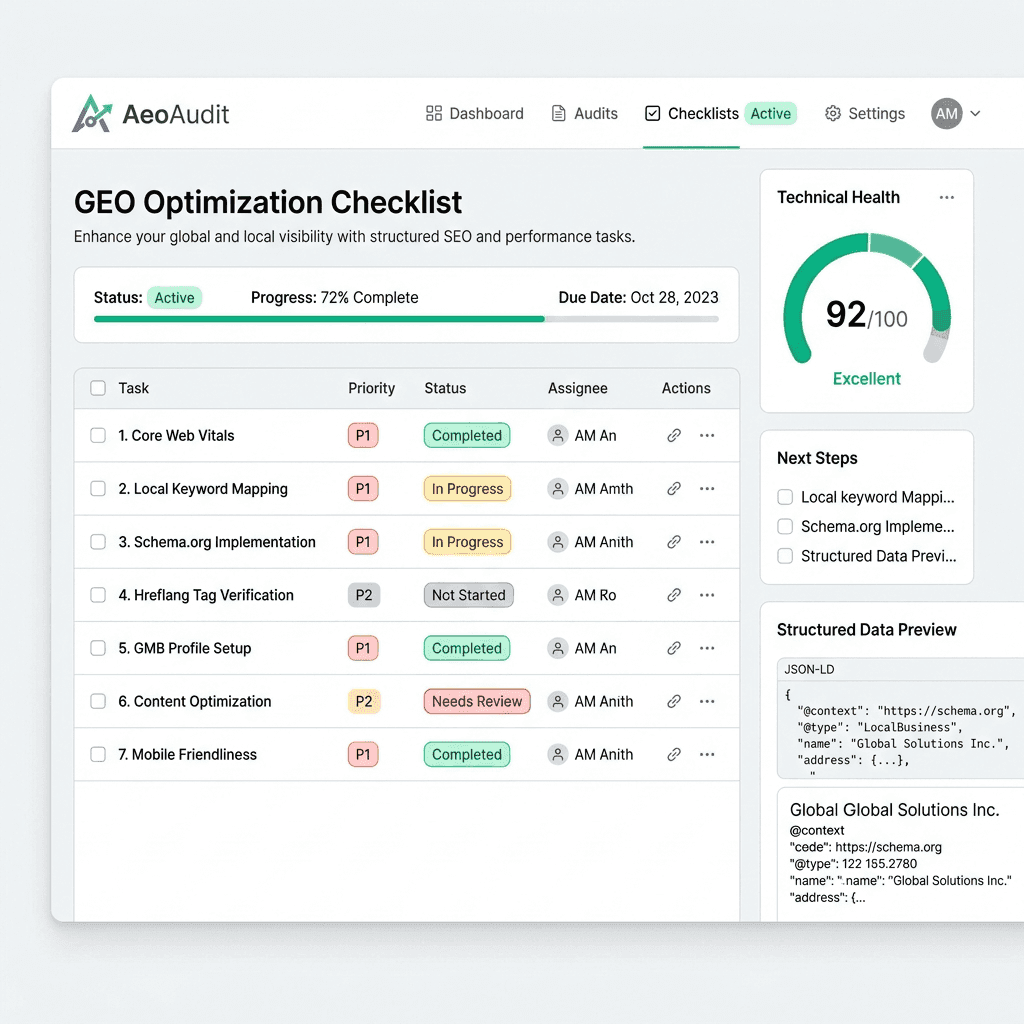Copy link for GMB Profile Setup task

tap(674, 648)
